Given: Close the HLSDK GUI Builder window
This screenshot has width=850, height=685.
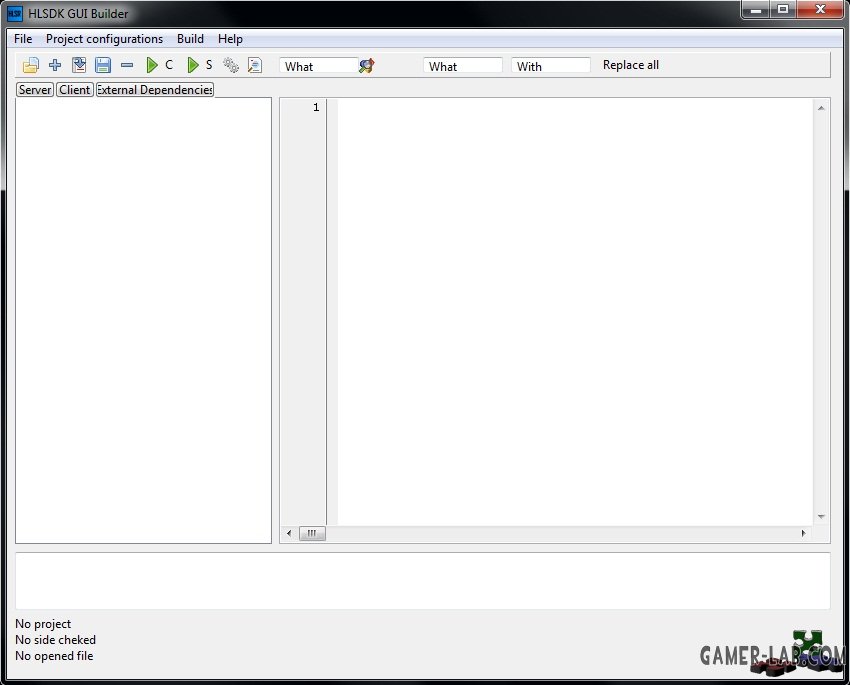Looking at the screenshot, I should coord(821,10).
